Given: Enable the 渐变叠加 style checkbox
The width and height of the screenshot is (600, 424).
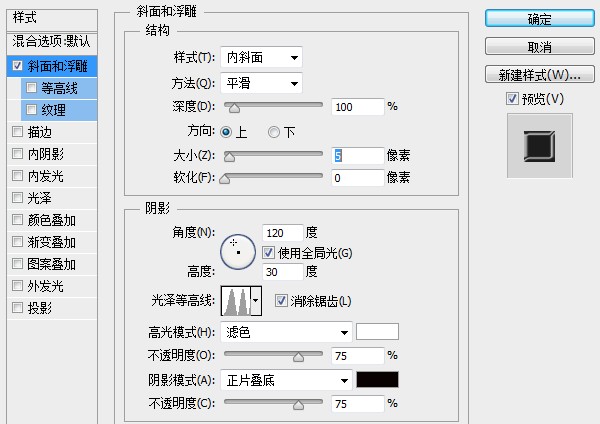Looking at the screenshot, I should pos(17,241).
